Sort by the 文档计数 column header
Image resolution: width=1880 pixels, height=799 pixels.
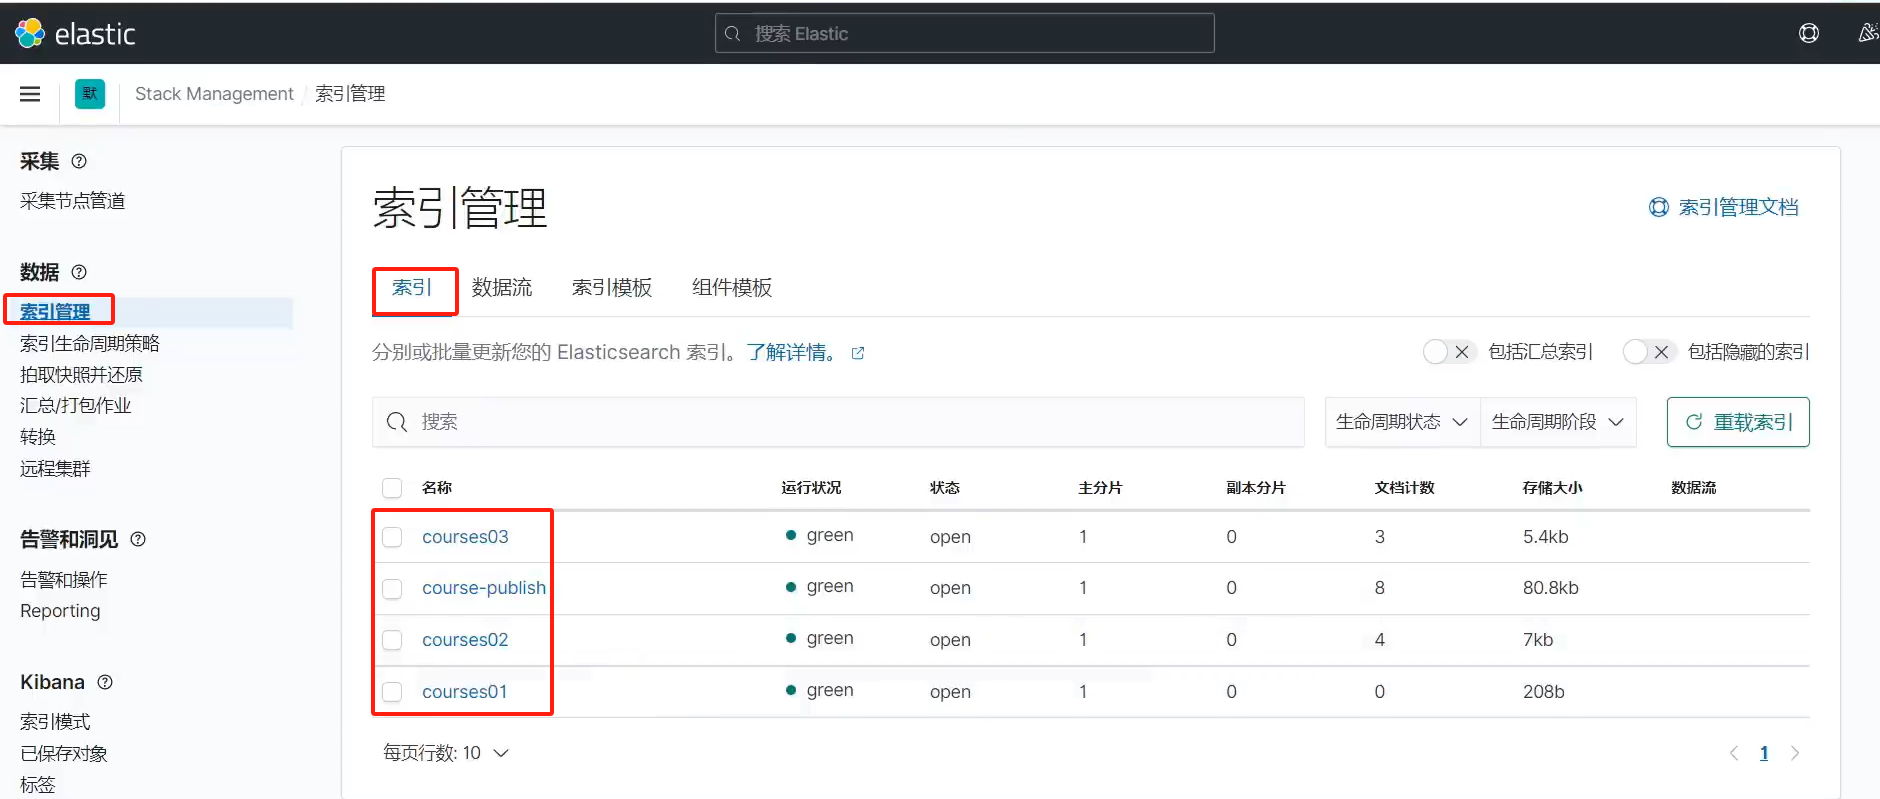point(1404,488)
